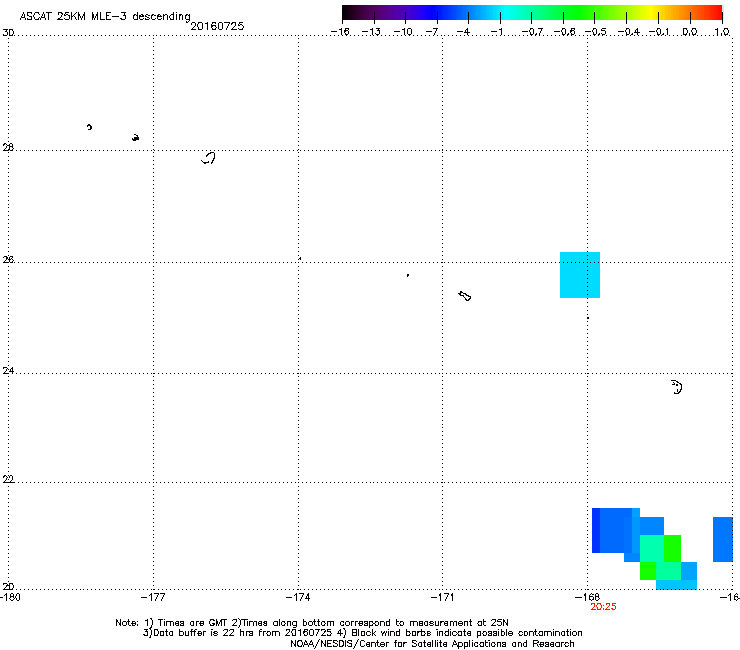Click the longitude label -174
740x650 pixels.
(x=298, y=597)
